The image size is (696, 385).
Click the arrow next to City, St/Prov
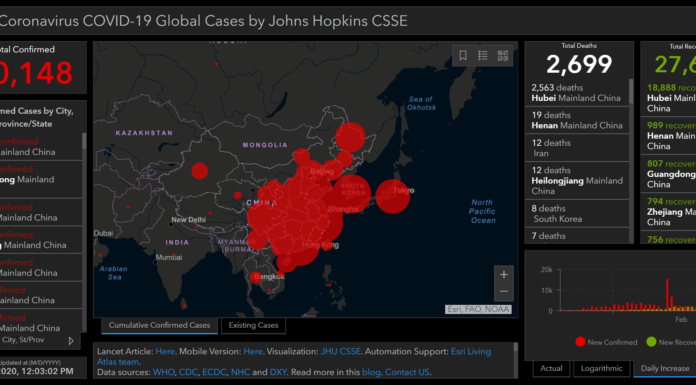click(x=71, y=341)
